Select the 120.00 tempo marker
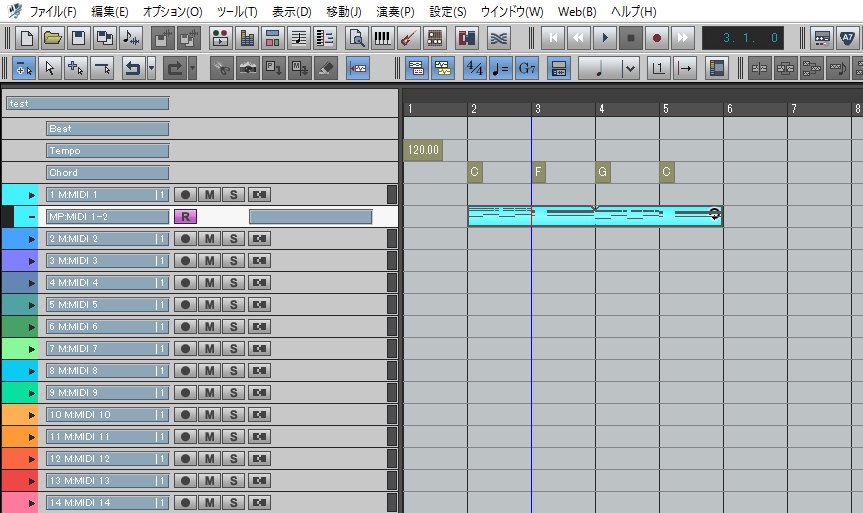The height and width of the screenshot is (513, 863). 423,150
